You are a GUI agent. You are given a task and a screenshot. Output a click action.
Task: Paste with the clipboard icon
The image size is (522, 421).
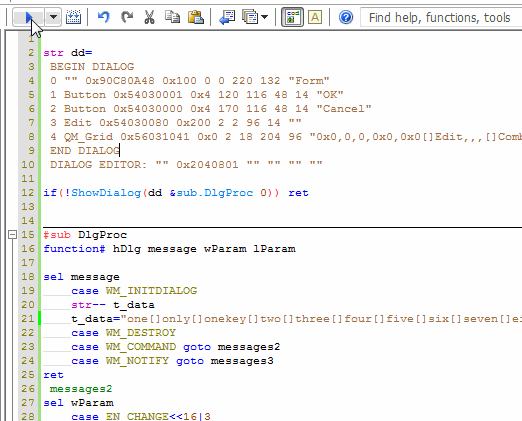click(x=196, y=17)
